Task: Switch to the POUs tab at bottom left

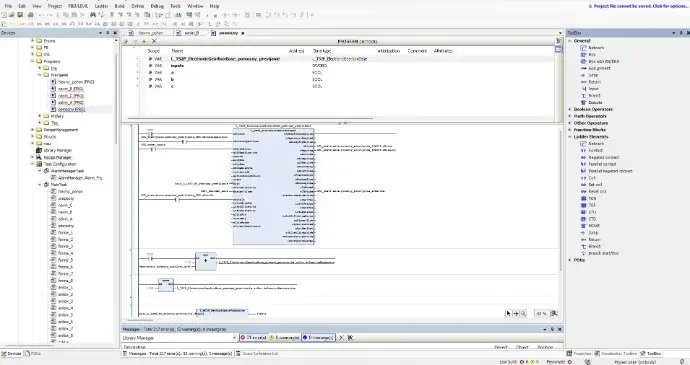Action: (x=33, y=354)
